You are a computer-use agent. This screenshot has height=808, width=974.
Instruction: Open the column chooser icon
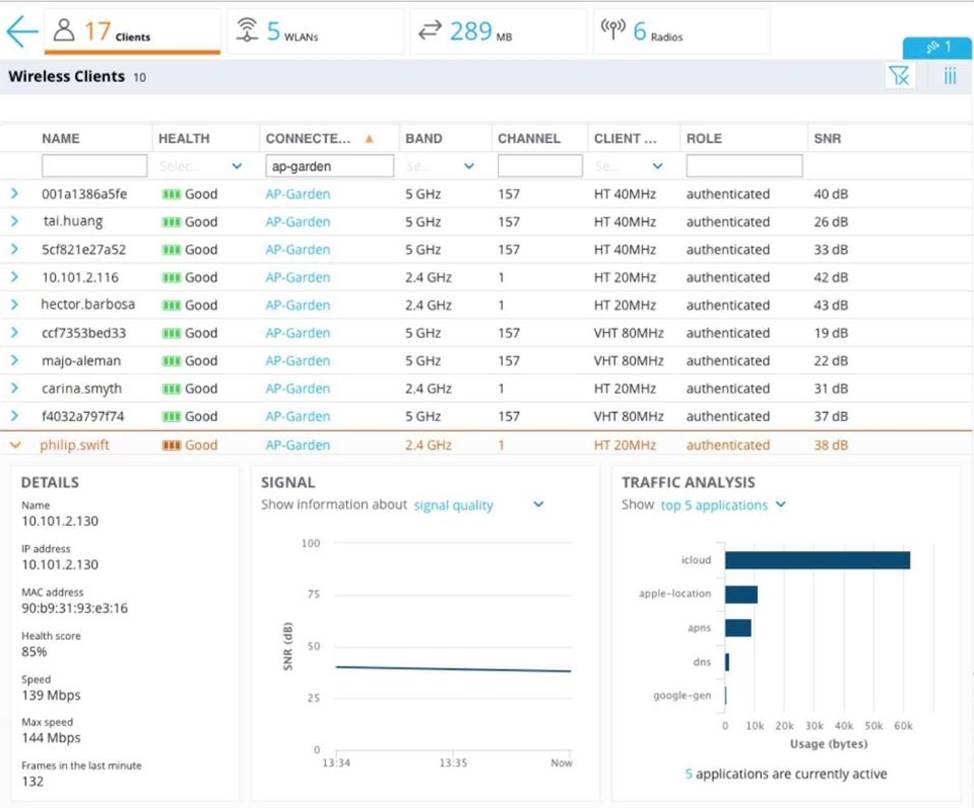(950, 76)
